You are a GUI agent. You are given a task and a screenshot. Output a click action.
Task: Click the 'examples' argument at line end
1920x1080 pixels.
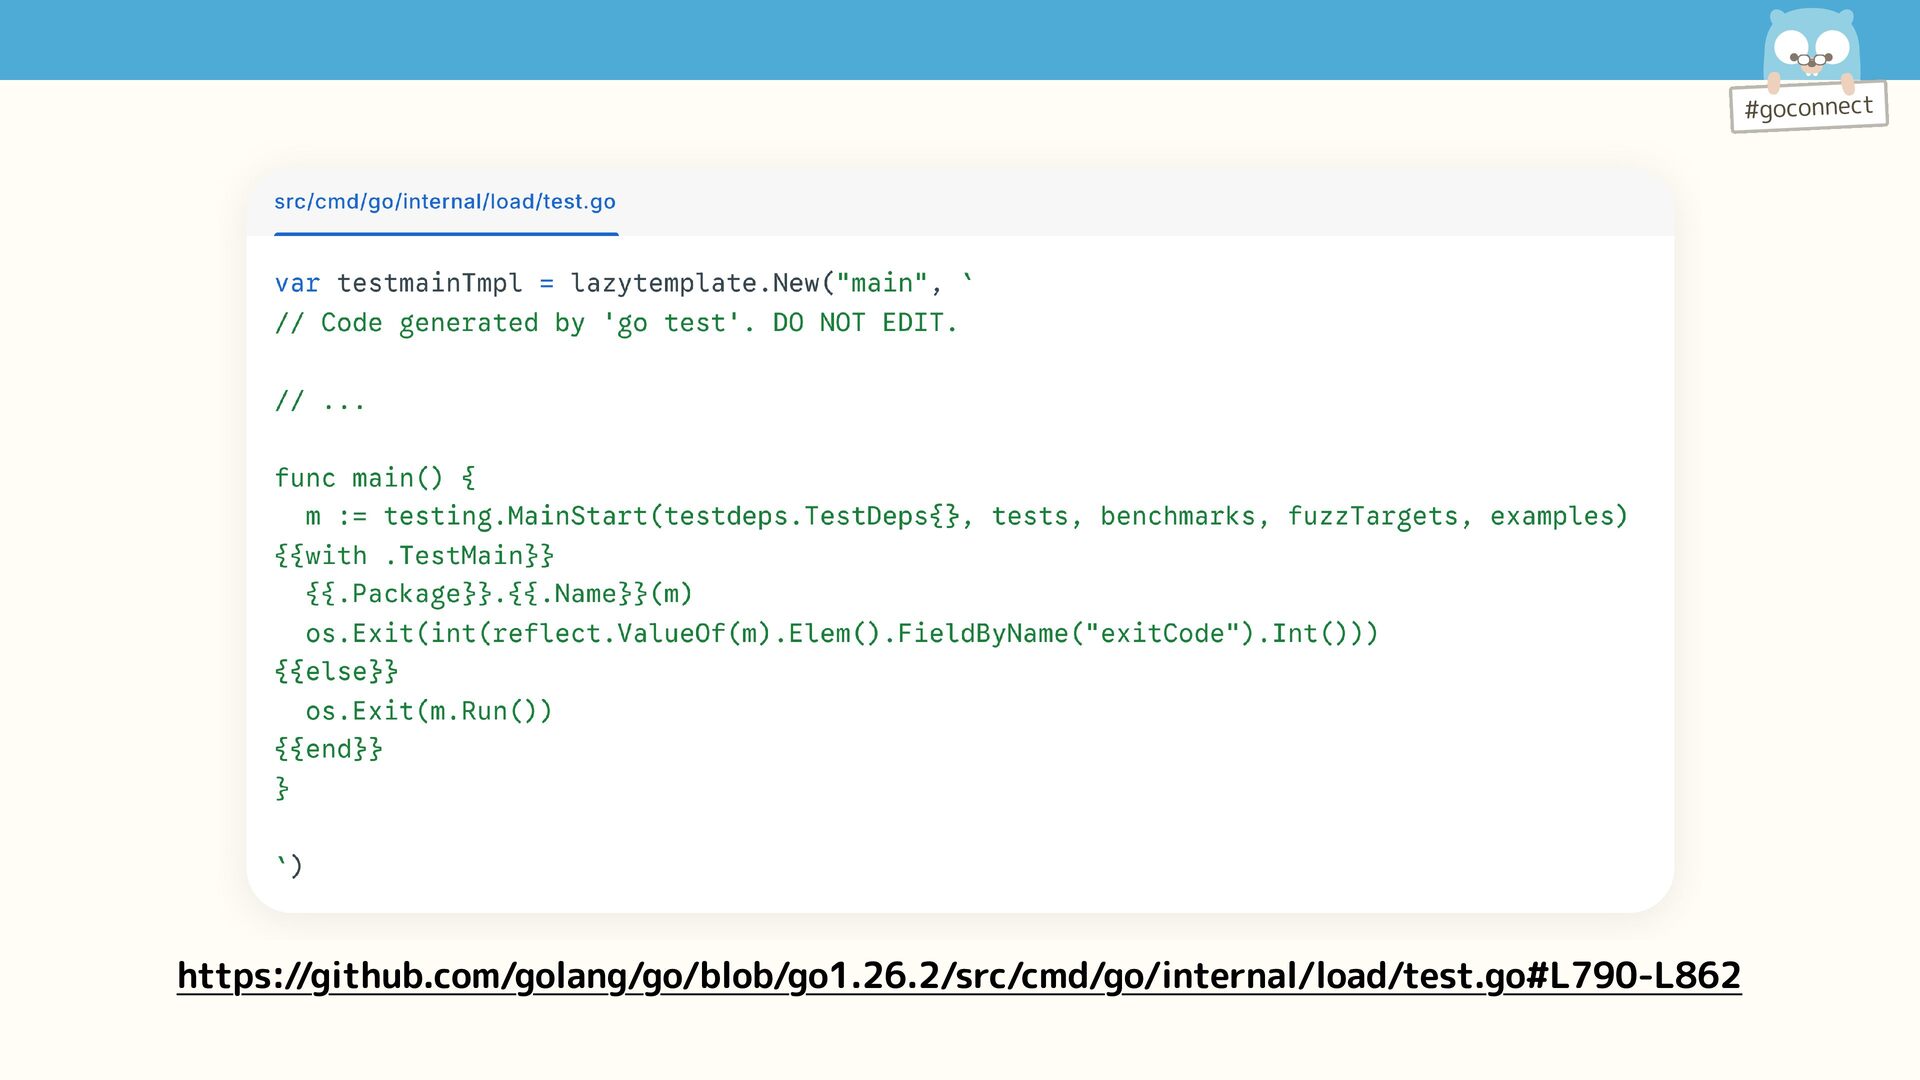1551,517
